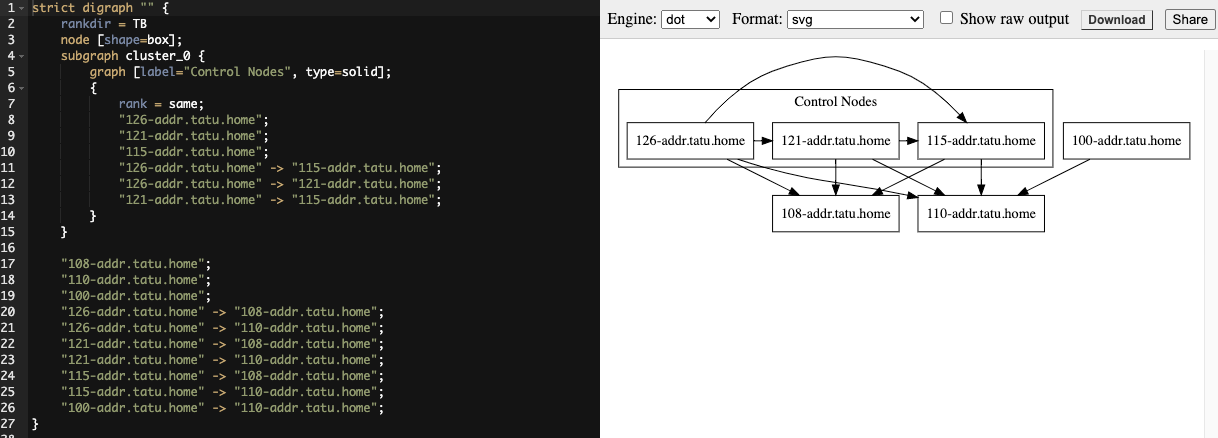Click the 115-addr.tatu.home graph node
This screenshot has height=438, width=1218.
click(x=981, y=141)
